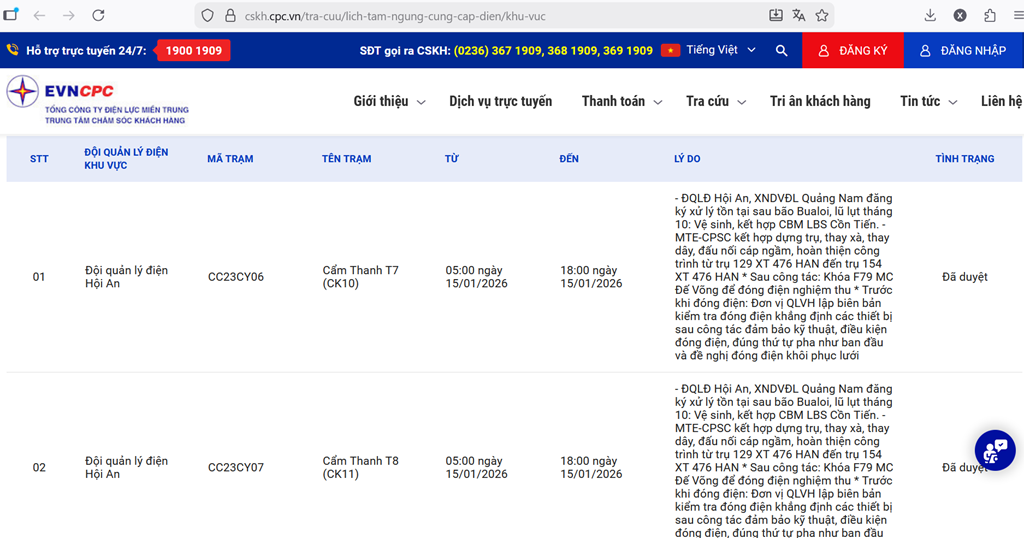Click the search magnifier icon in header
The height and width of the screenshot is (538, 1024).
tap(781, 50)
